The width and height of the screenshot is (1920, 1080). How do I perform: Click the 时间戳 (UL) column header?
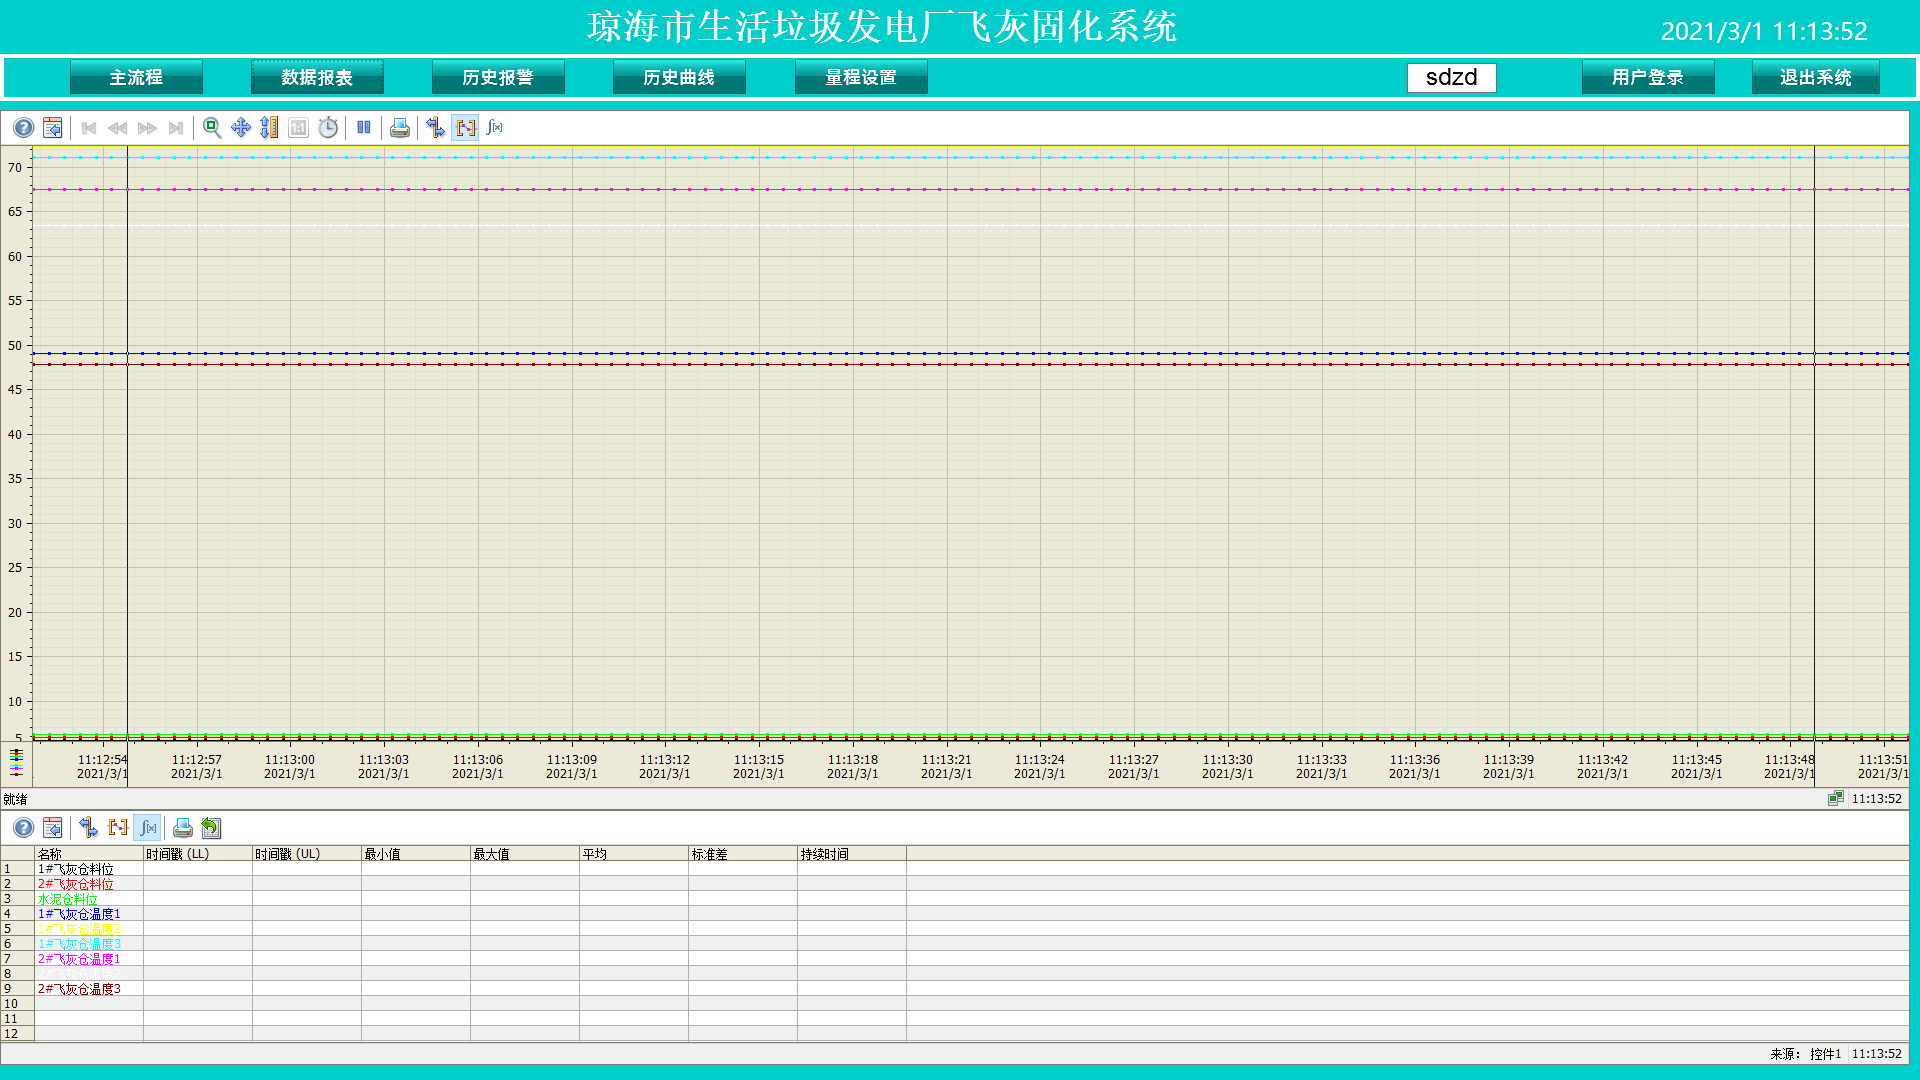click(x=307, y=854)
